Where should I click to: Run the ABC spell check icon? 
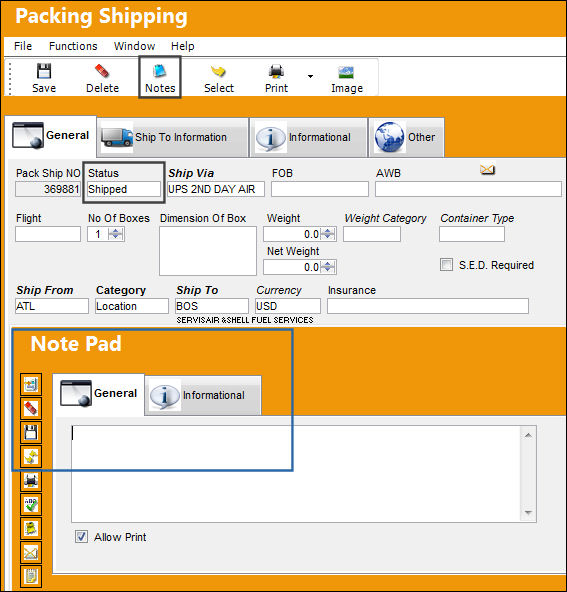point(31,504)
